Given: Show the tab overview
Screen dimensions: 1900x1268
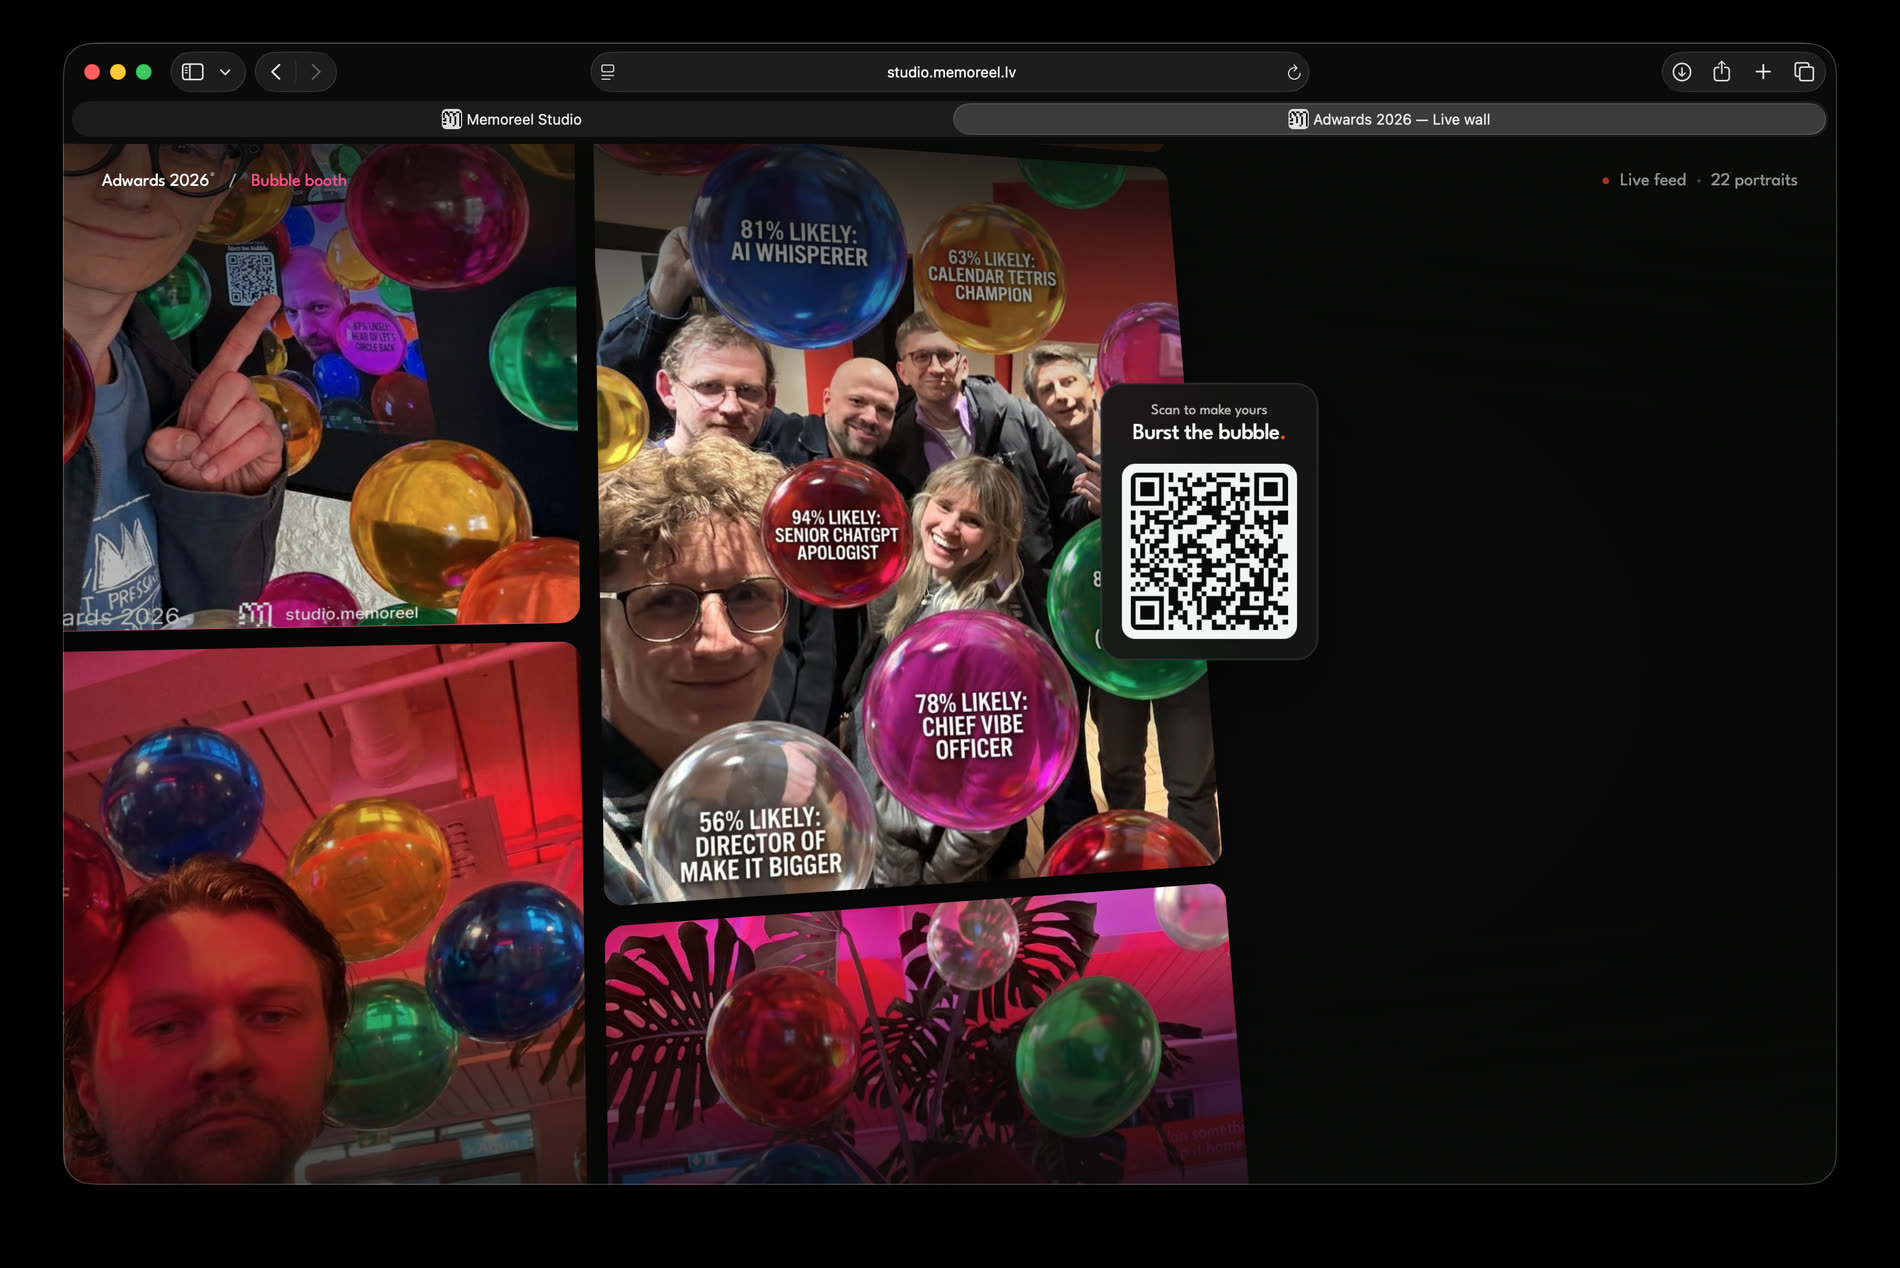Looking at the screenshot, I should point(1804,72).
